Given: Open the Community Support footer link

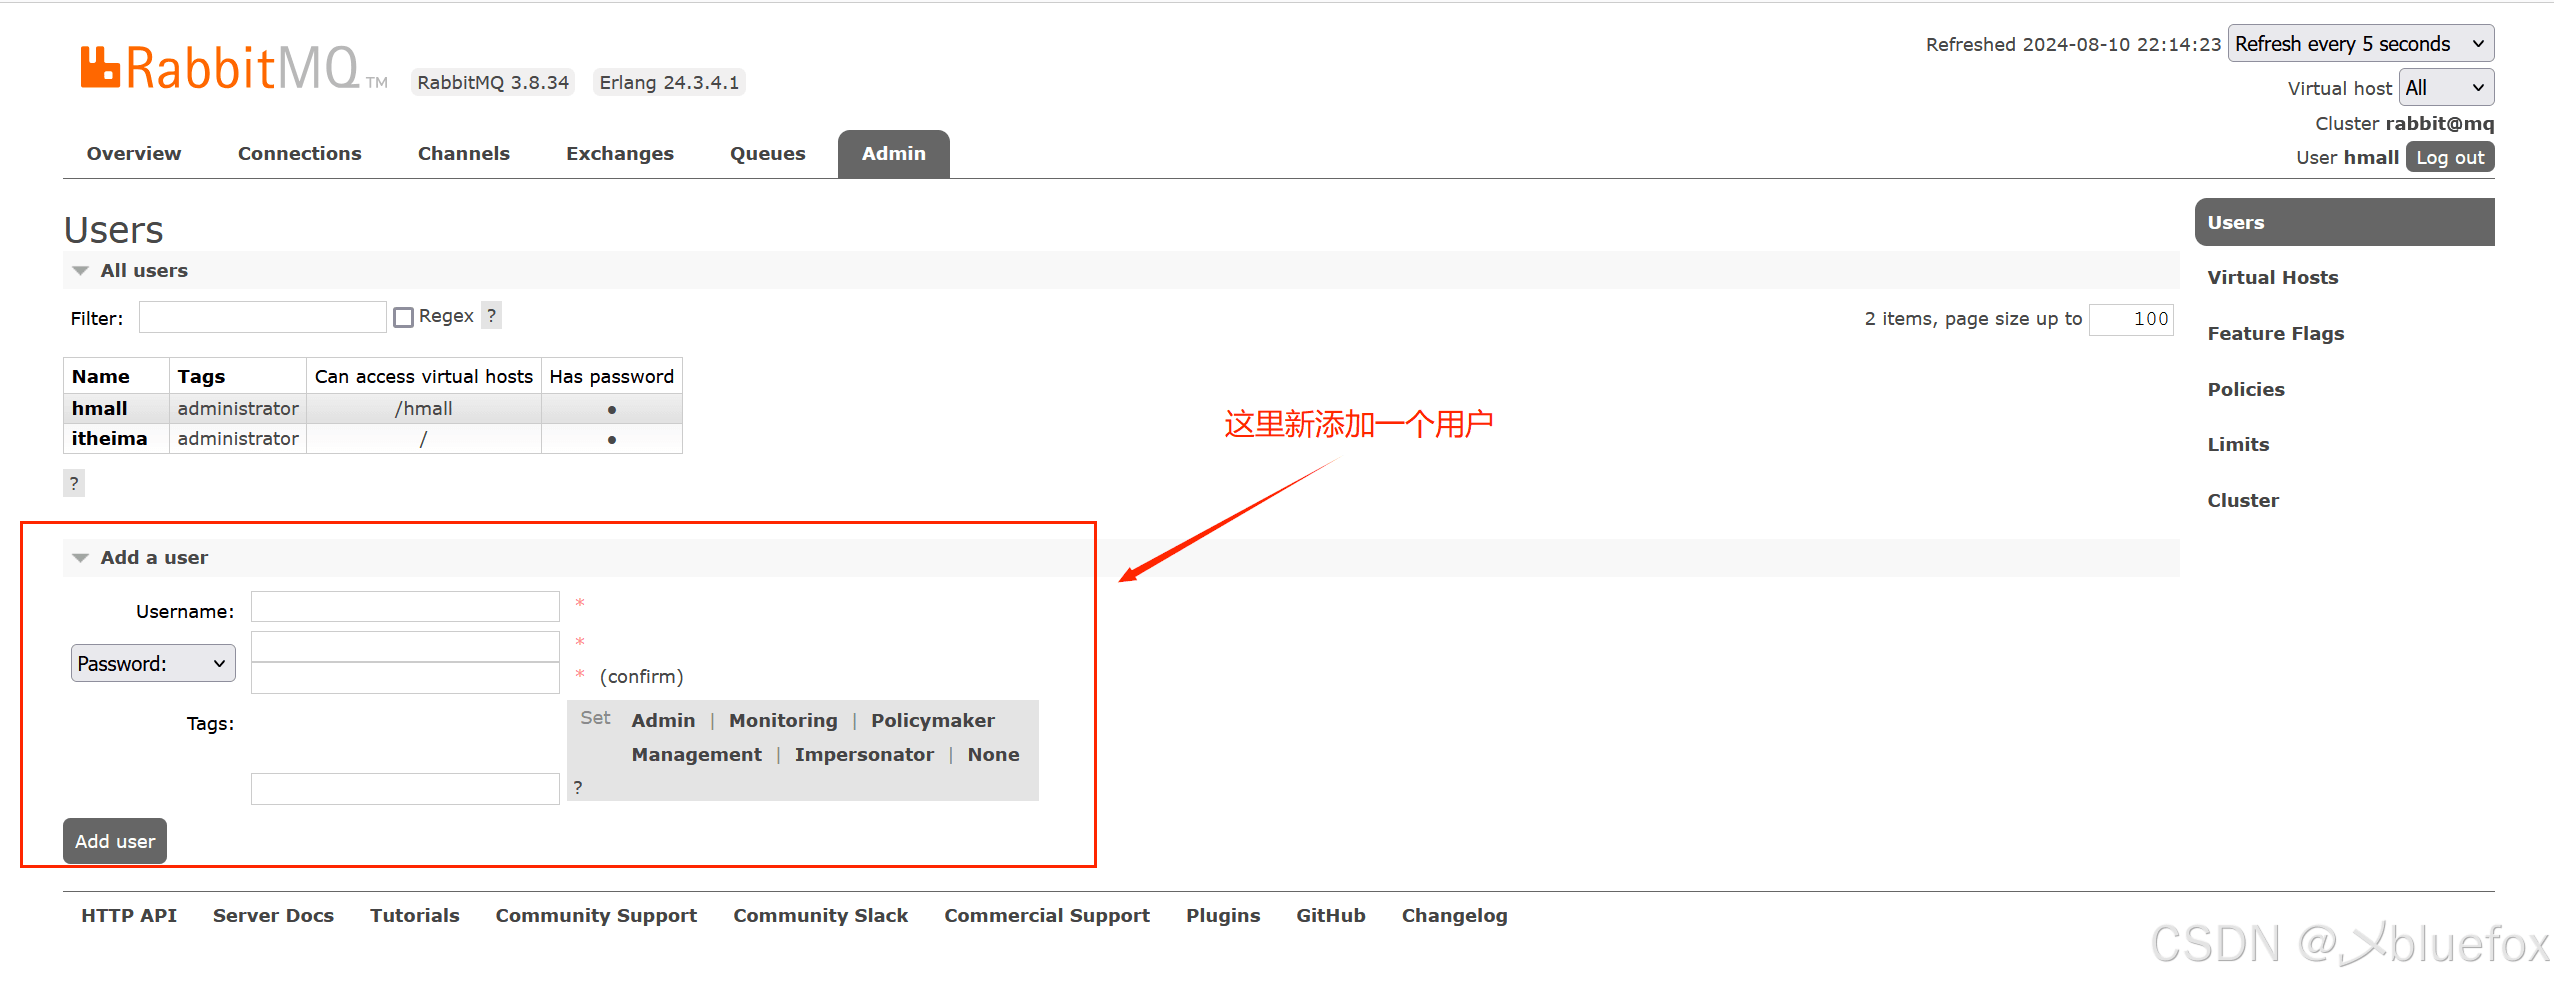Looking at the screenshot, I should tap(596, 916).
